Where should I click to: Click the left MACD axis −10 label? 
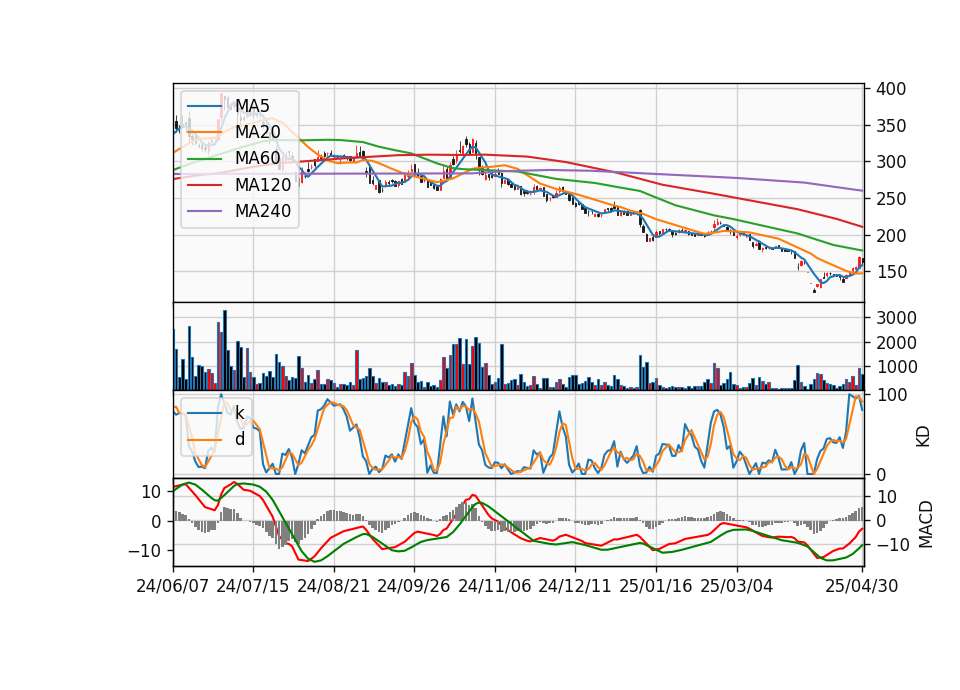[x=144, y=551]
